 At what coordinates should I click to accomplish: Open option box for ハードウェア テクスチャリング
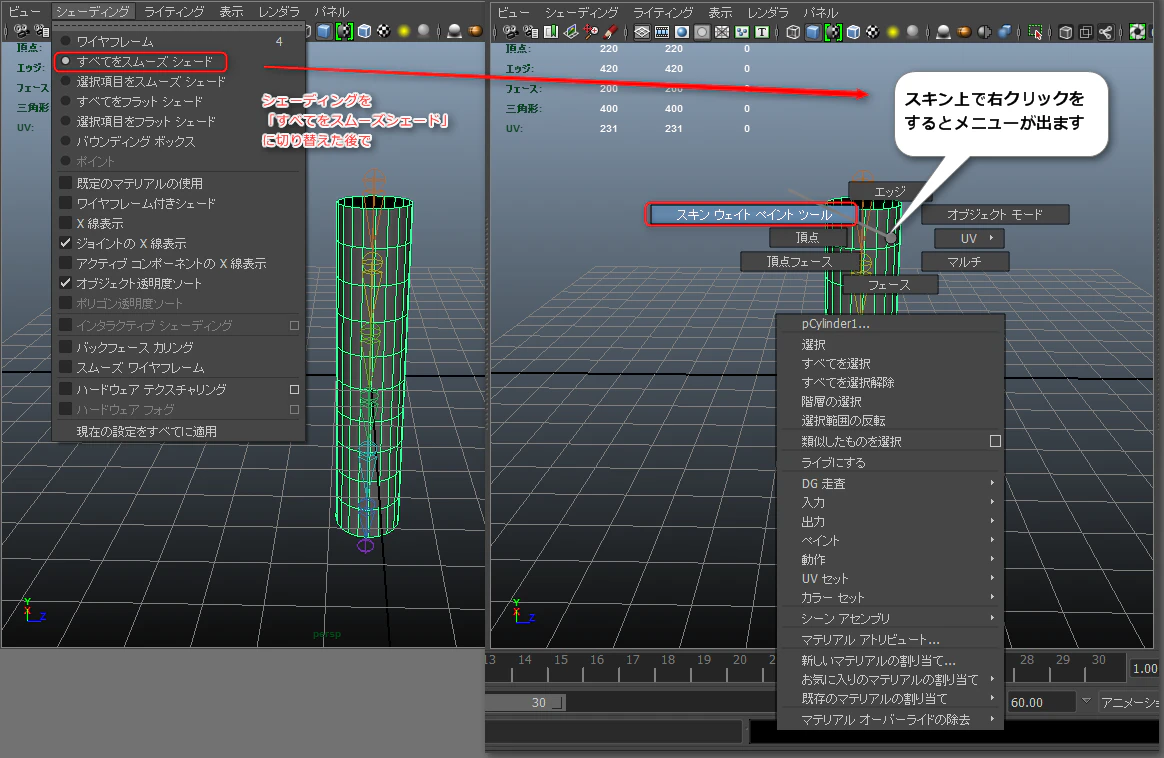294,389
